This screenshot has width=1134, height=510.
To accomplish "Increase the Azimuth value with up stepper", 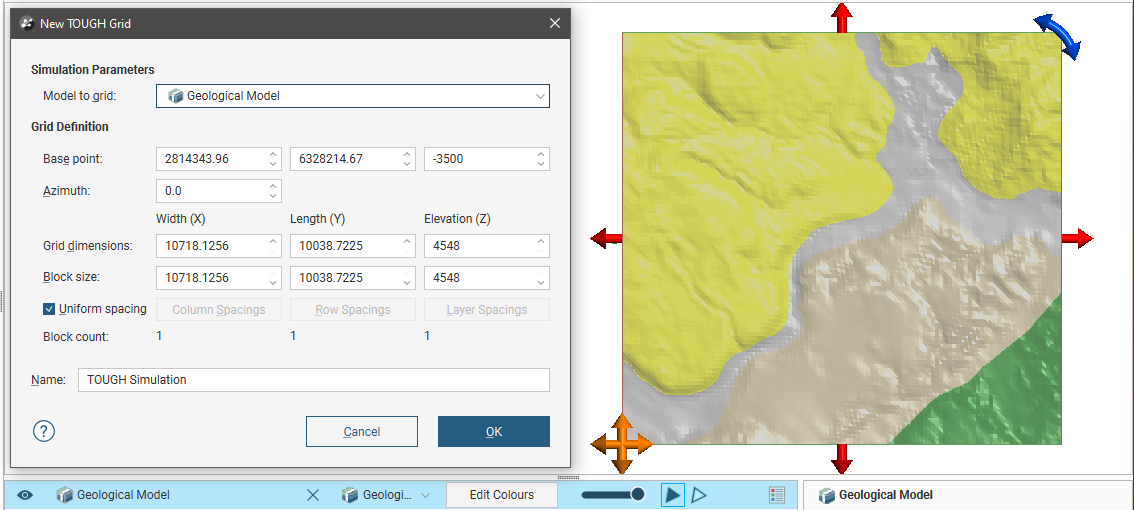I will [273, 186].
